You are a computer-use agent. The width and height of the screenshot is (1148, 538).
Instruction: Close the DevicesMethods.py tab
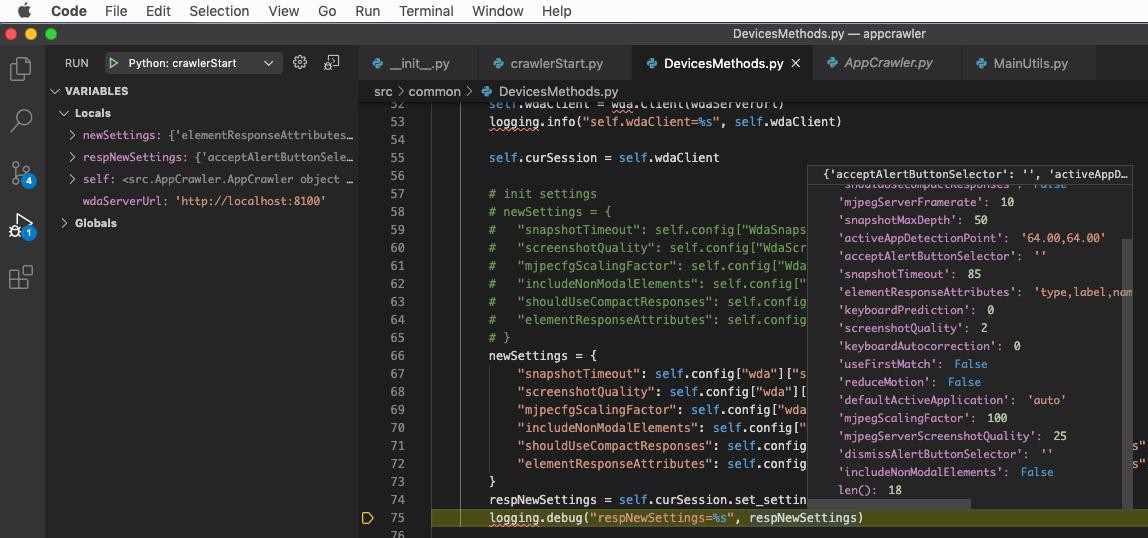click(x=797, y=63)
